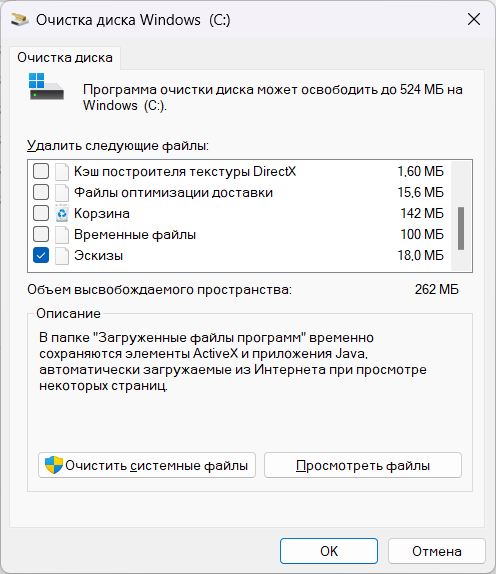Click the Просмотреть файлы button
This screenshot has height=574, width=496.
click(x=363, y=465)
